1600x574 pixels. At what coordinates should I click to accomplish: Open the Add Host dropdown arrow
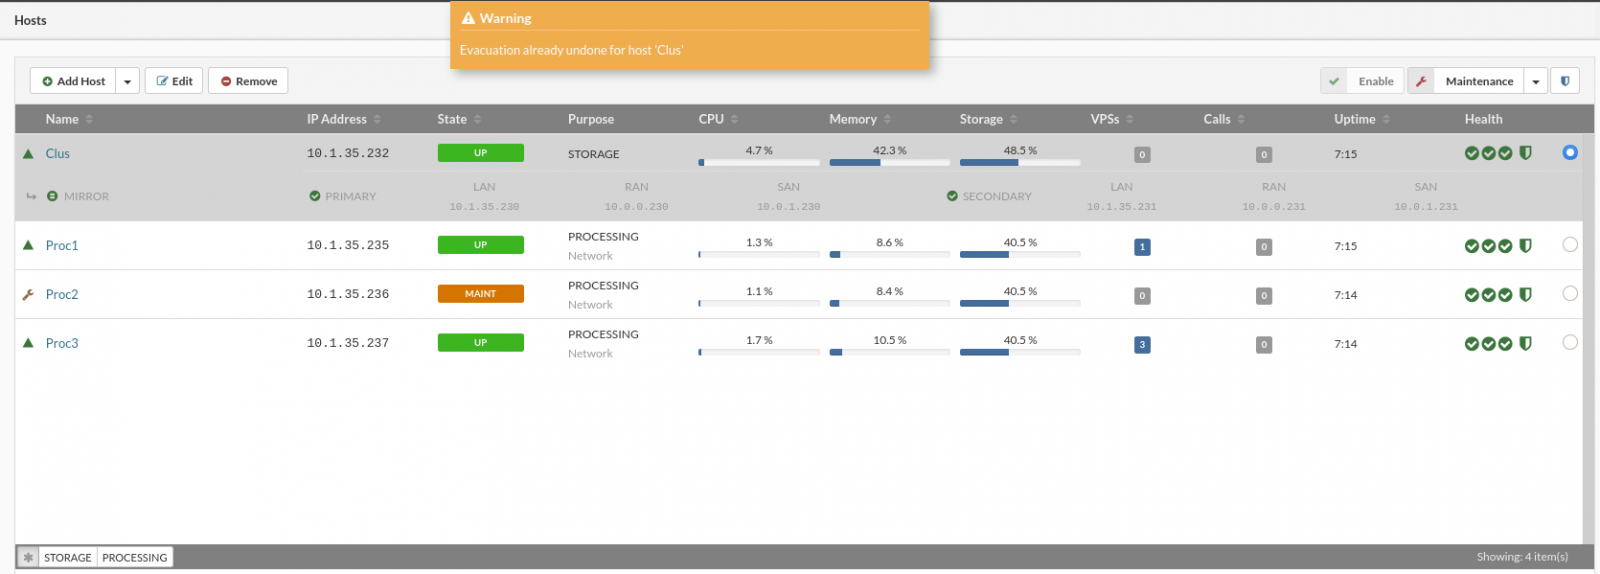pyautogui.click(x=127, y=81)
